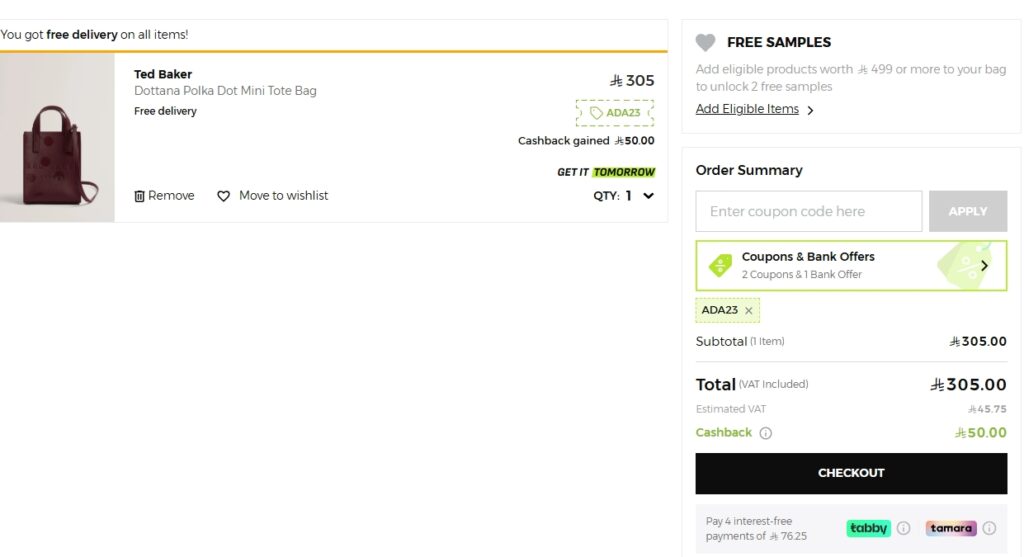This screenshot has width=1024, height=557.
Task: Open the Cashback info icon
Action: point(766,433)
